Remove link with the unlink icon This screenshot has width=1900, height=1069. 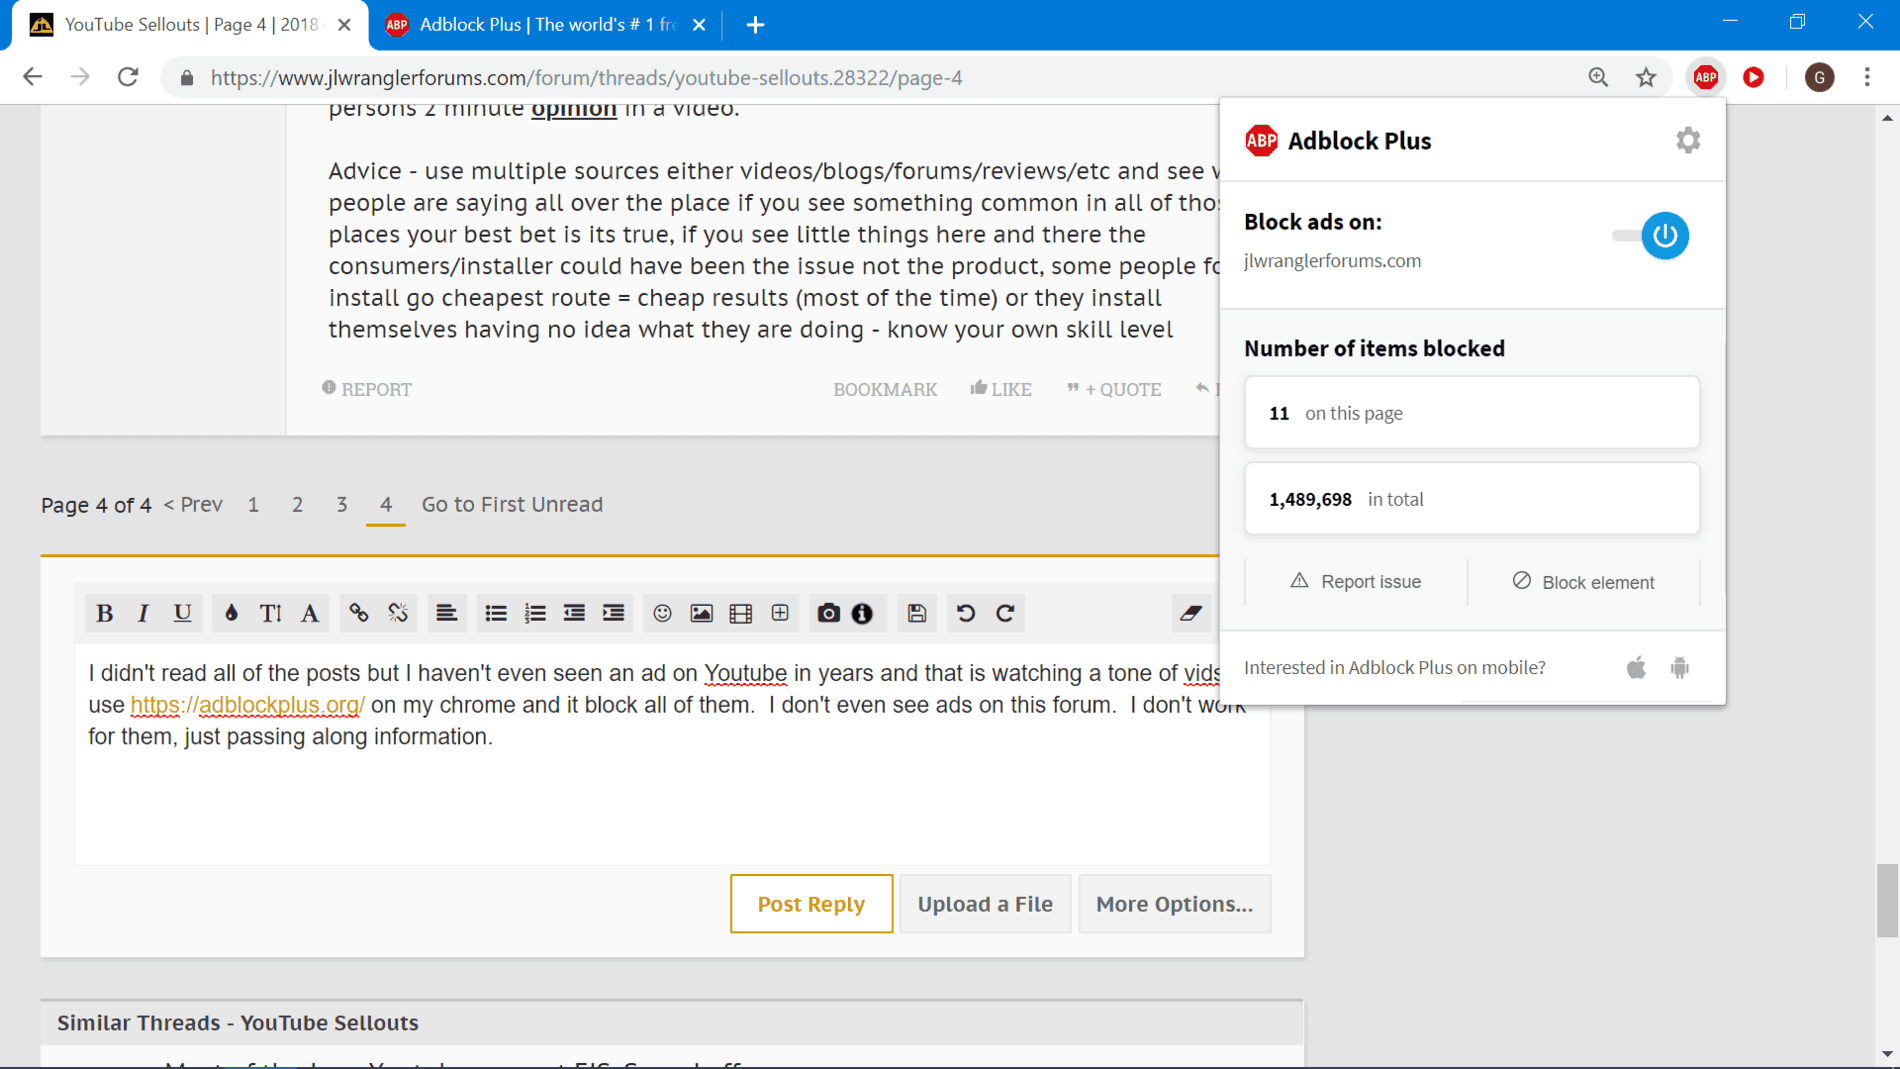coord(398,613)
